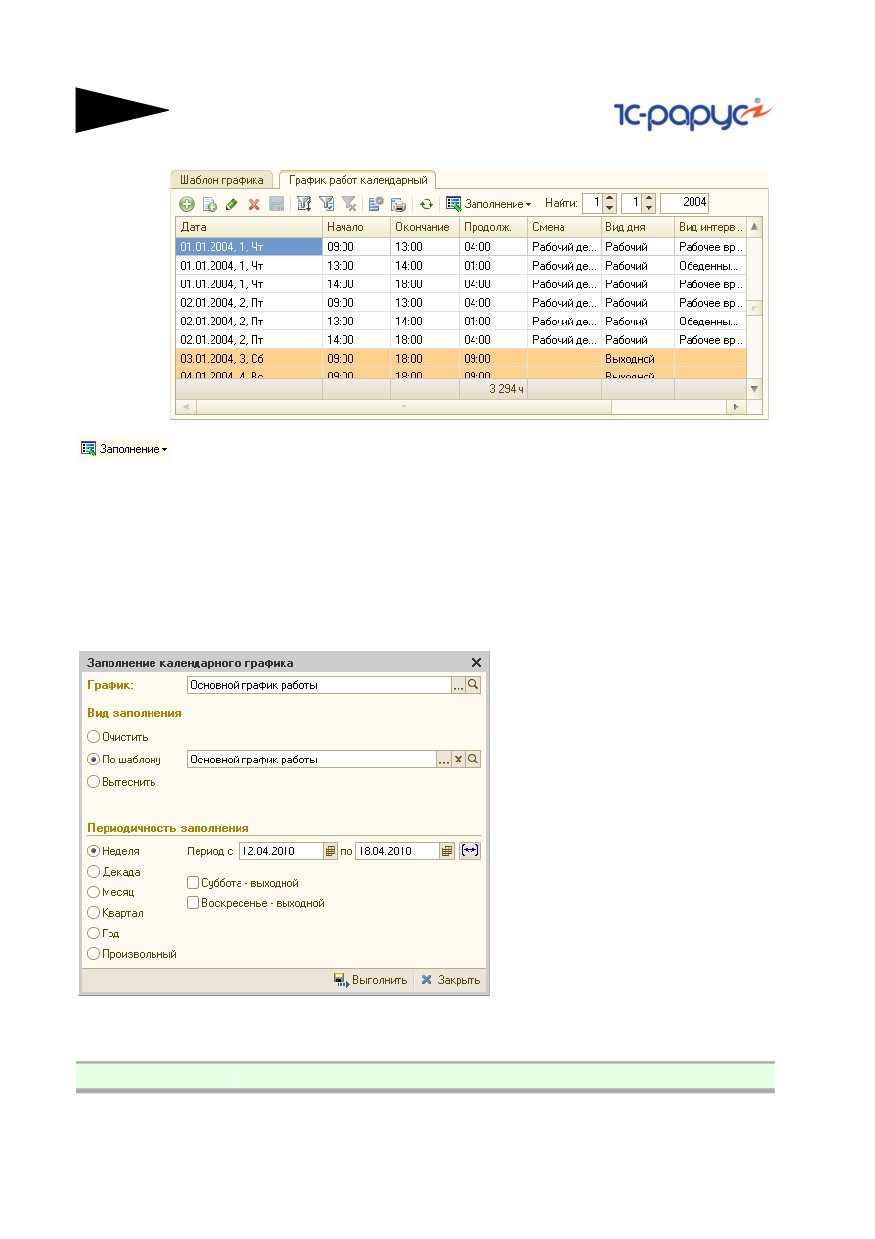Image resolution: width=875 pixels, height=1239 pixels.
Task: Select the Произвольный radio button
Action: point(94,954)
